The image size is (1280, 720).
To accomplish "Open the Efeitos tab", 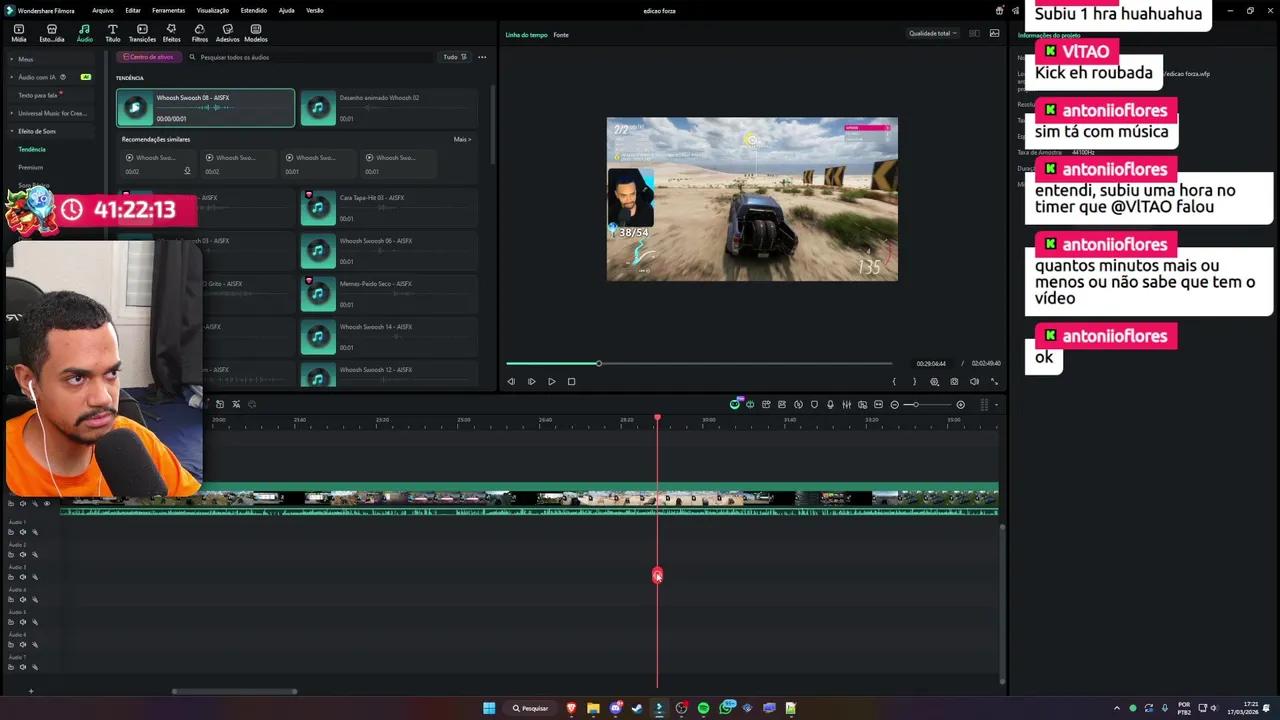I will [x=171, y=33].
